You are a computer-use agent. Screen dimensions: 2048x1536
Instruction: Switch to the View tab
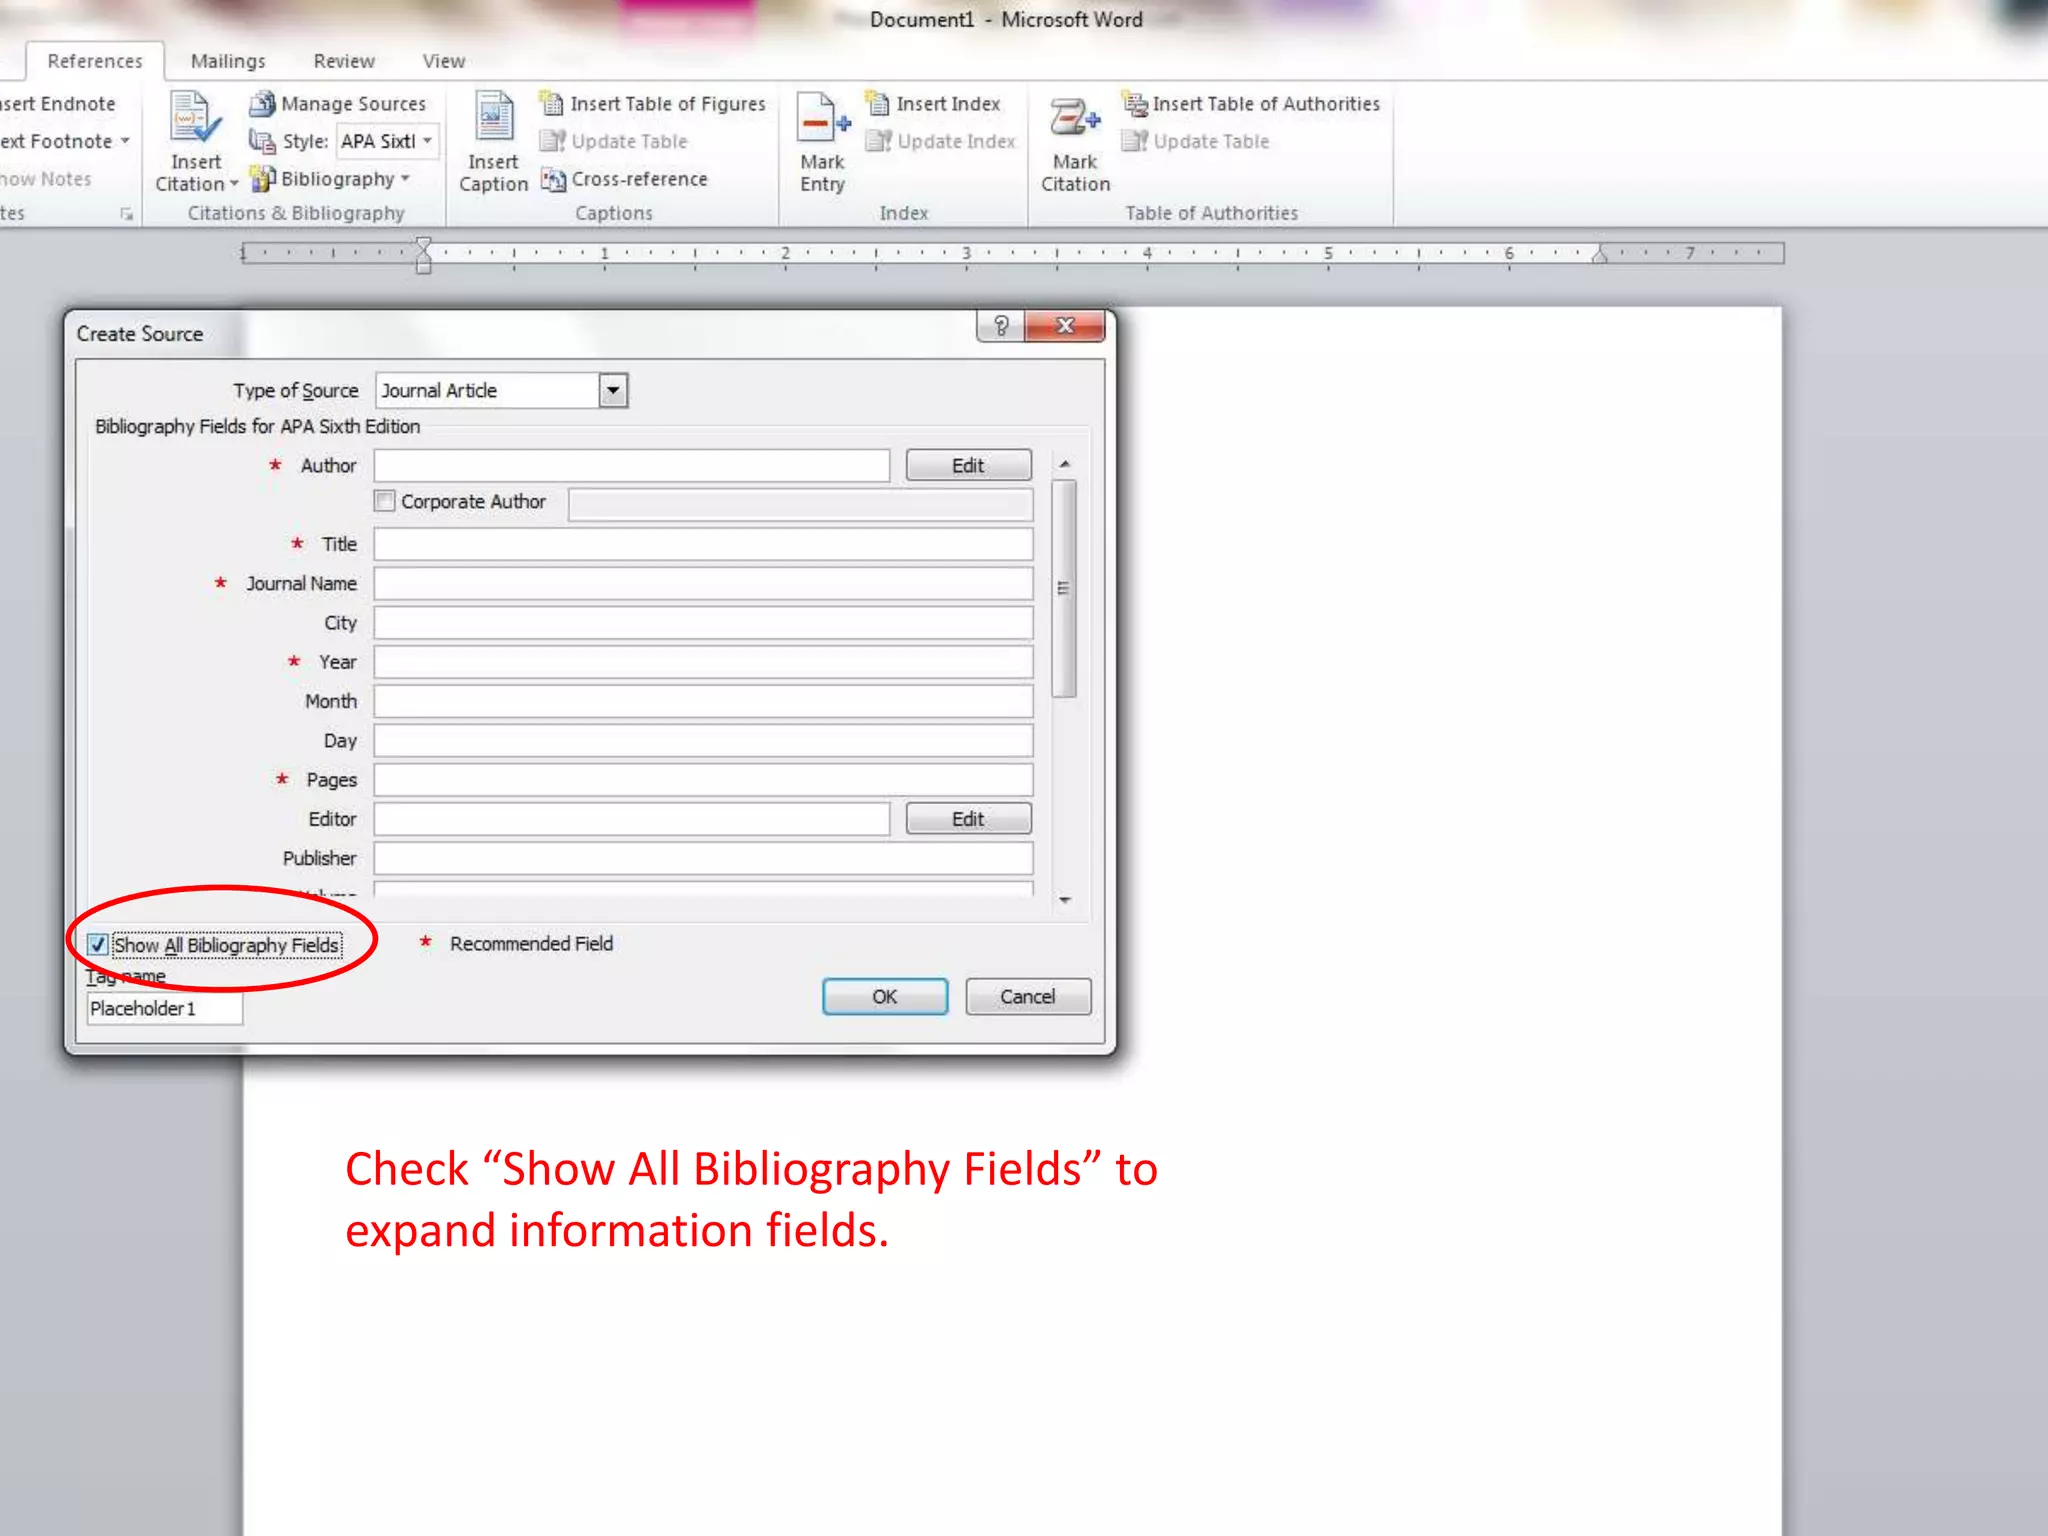tap(443, 61)
